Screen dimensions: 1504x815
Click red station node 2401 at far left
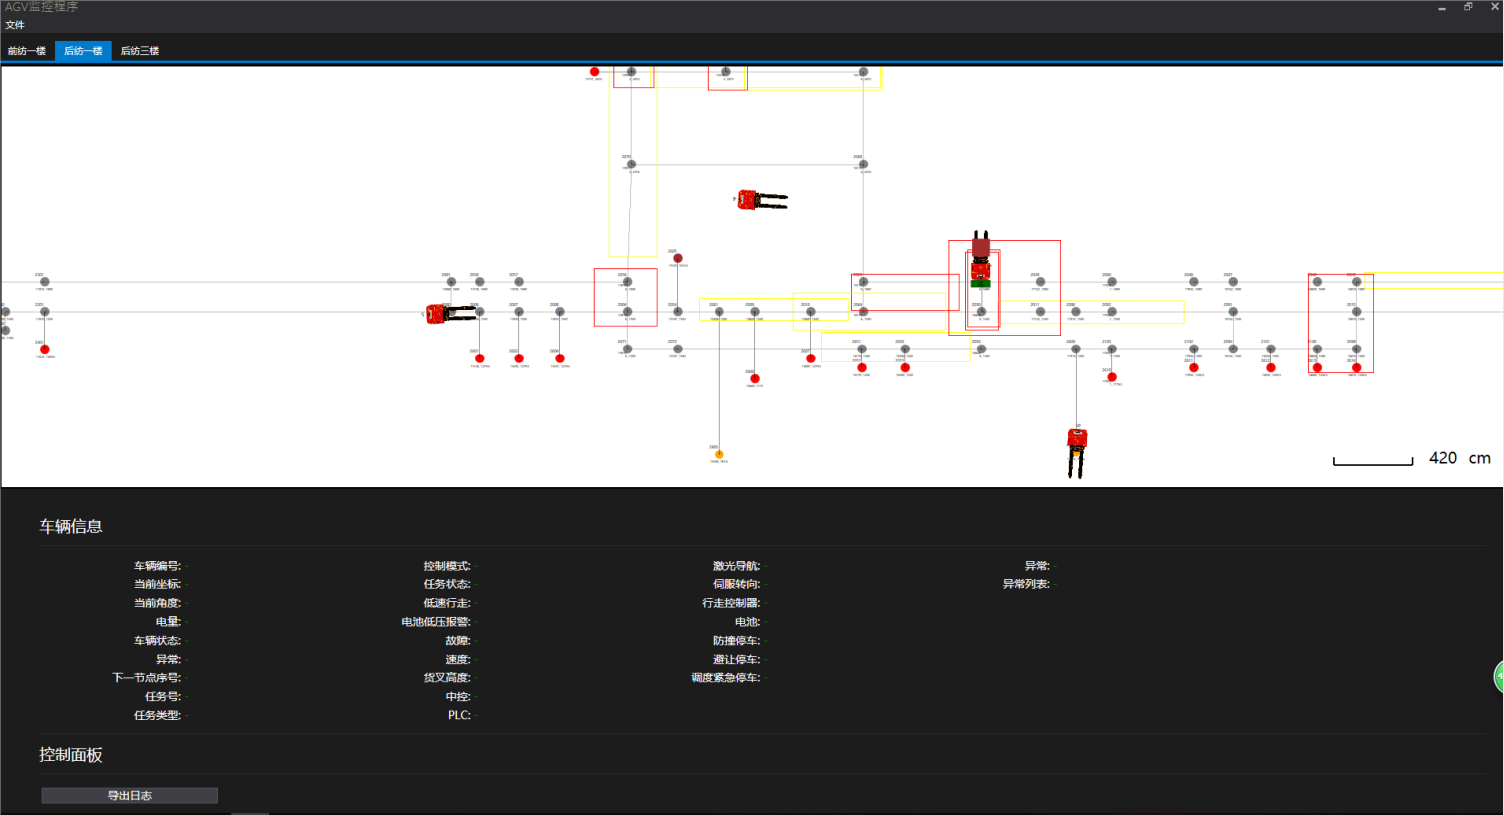45,350
